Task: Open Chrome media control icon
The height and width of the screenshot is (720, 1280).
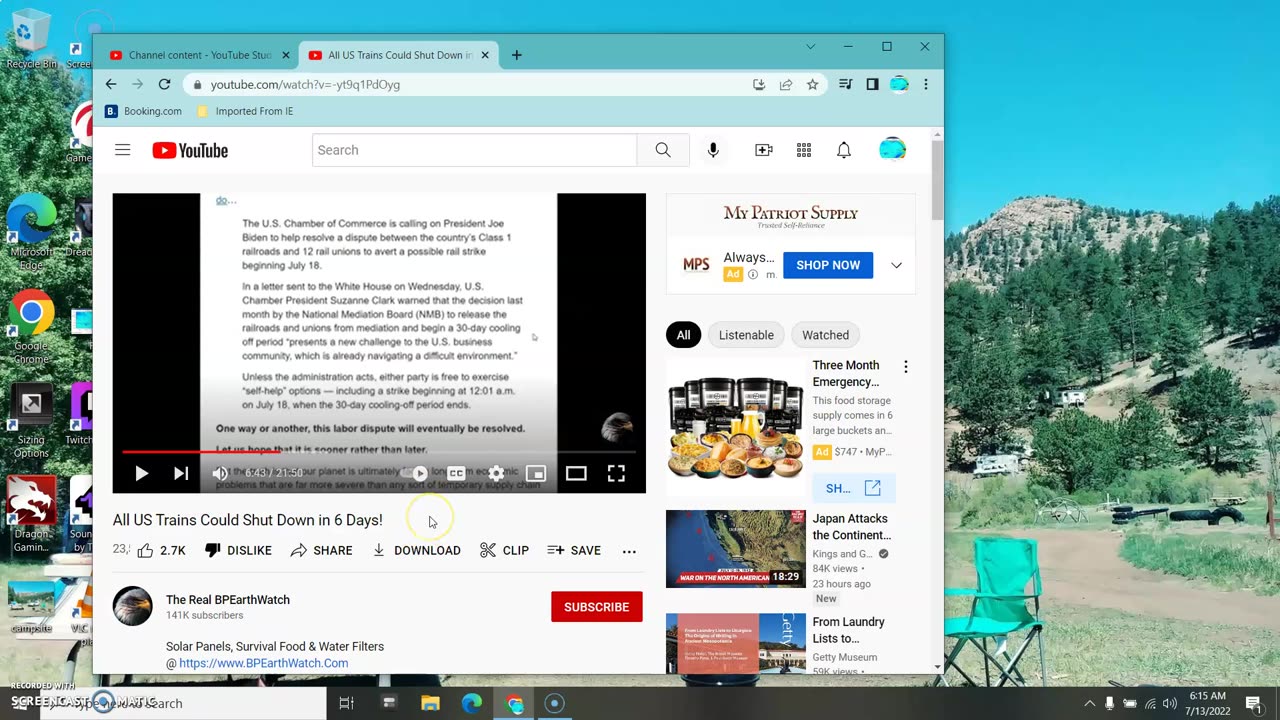Action: [846, 85]
